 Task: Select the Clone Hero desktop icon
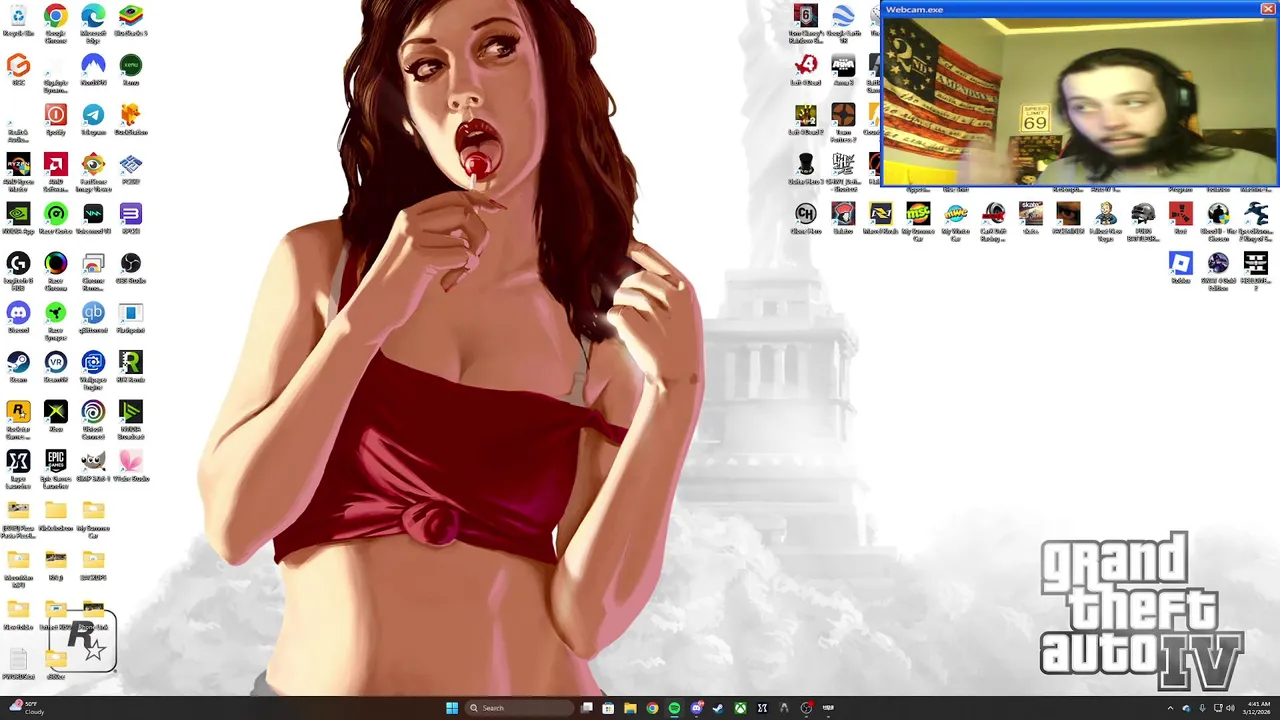[806, 219]
